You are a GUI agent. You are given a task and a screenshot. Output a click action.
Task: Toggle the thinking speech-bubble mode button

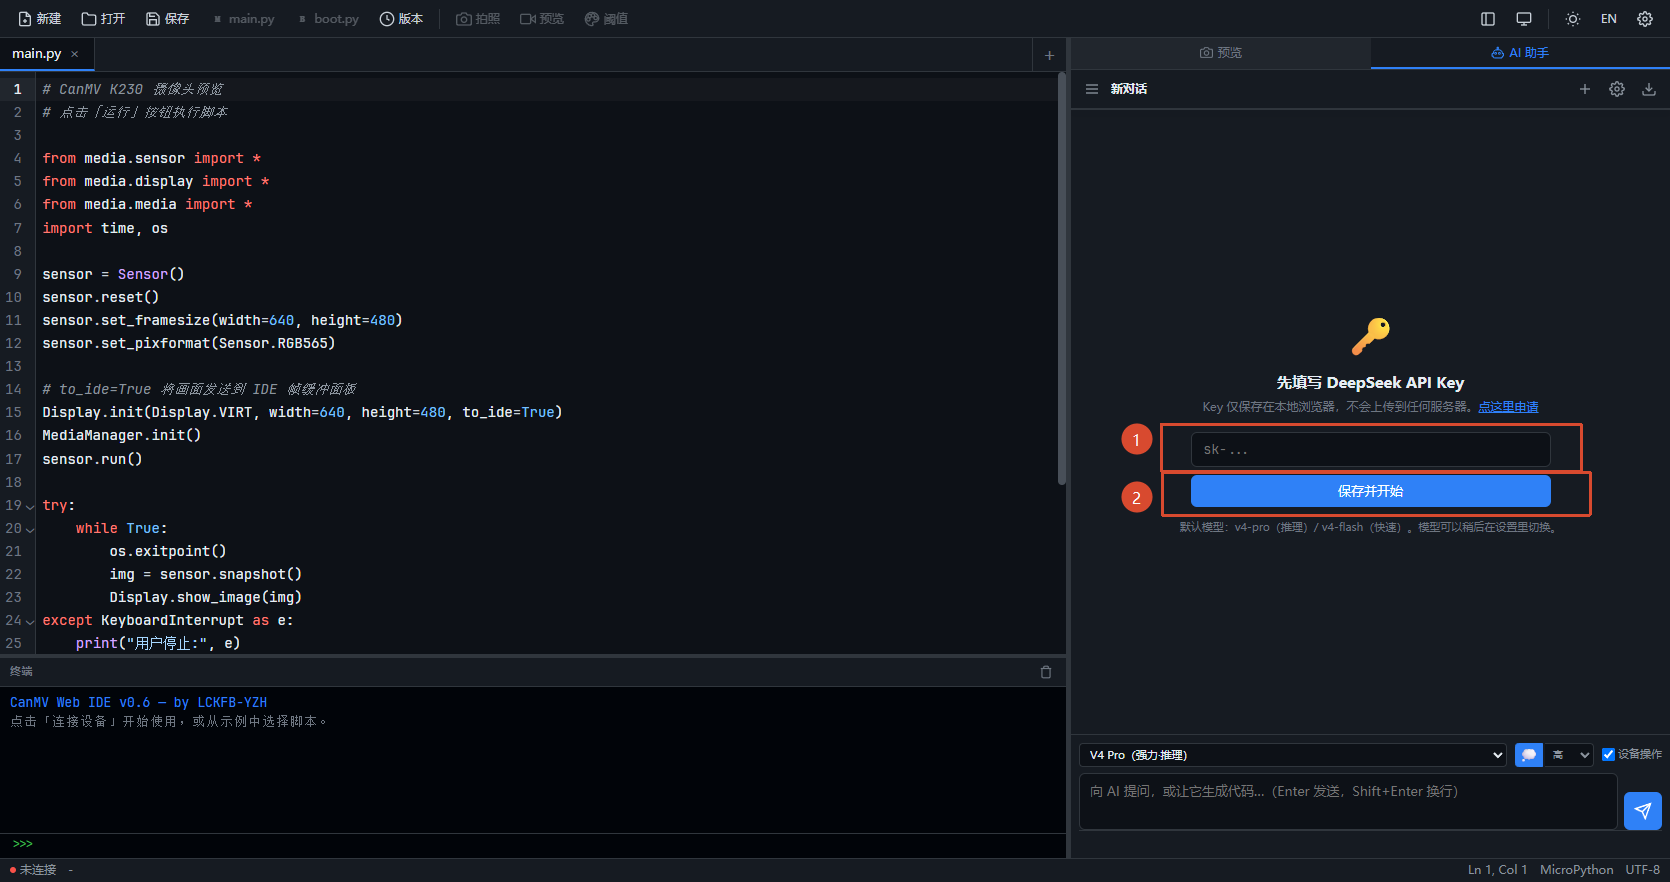[x=1529, y=755]
